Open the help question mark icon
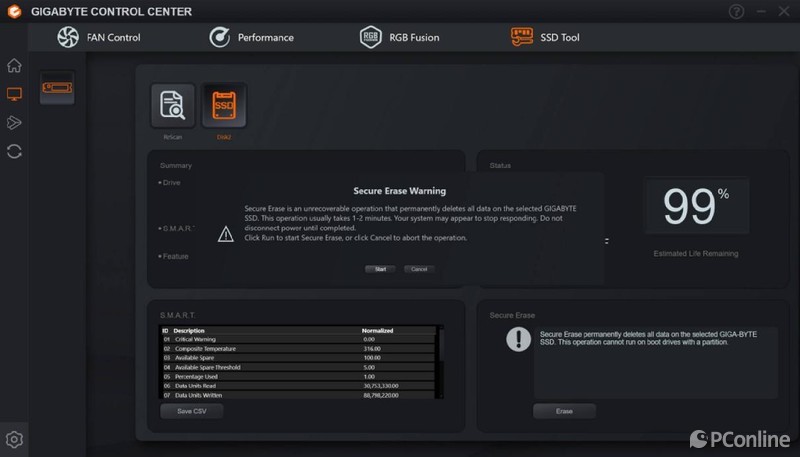The image size is (800, 457). point(736,11)
